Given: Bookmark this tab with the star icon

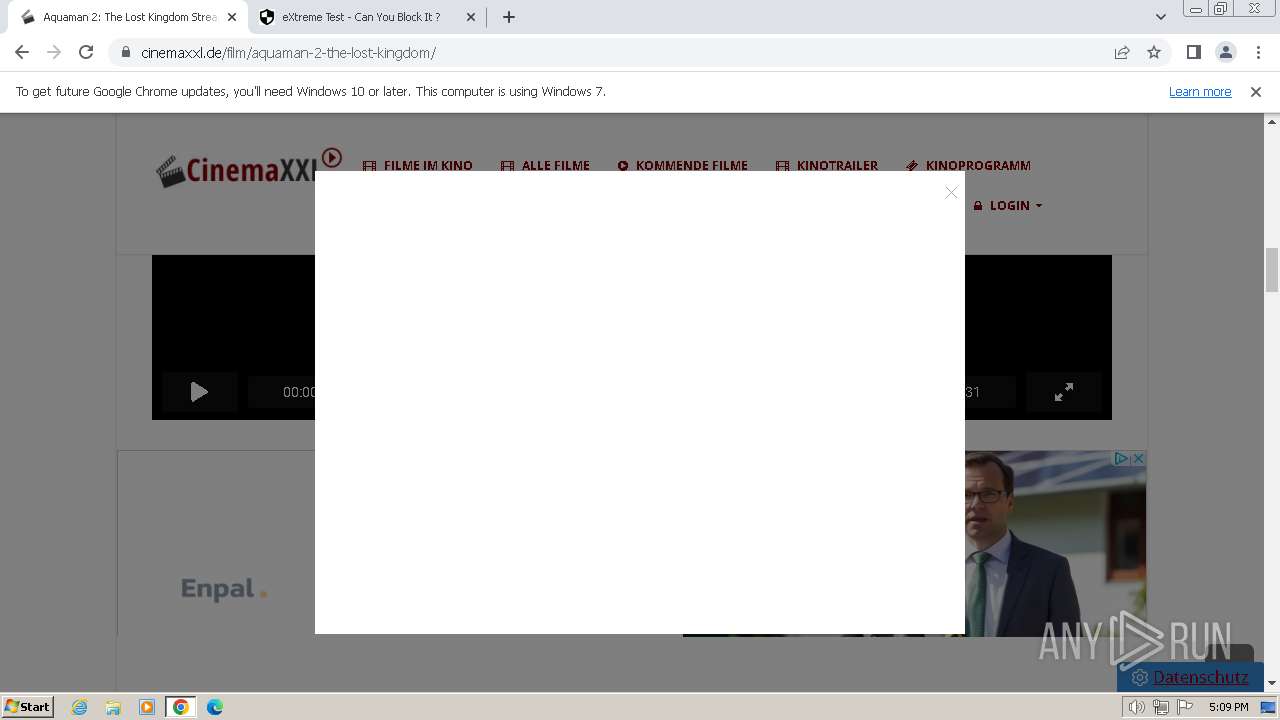Looking at the screenshot, I should (x=1154, y=52).
